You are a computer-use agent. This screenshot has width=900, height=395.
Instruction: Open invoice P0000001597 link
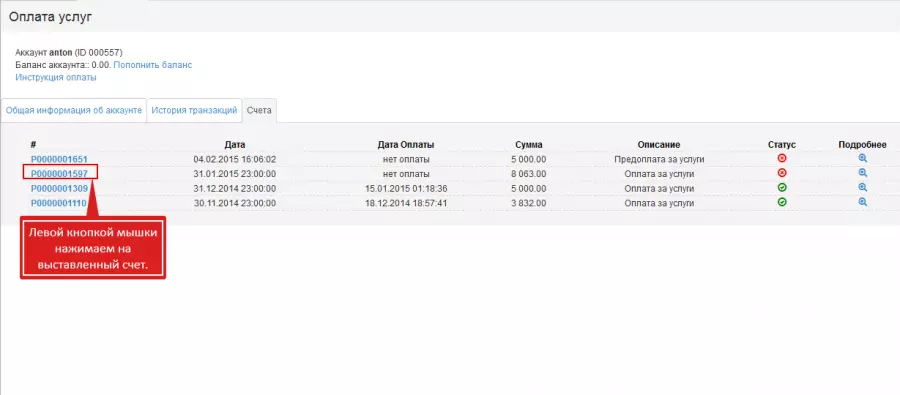pyautogui.click(x=59, y=173)
